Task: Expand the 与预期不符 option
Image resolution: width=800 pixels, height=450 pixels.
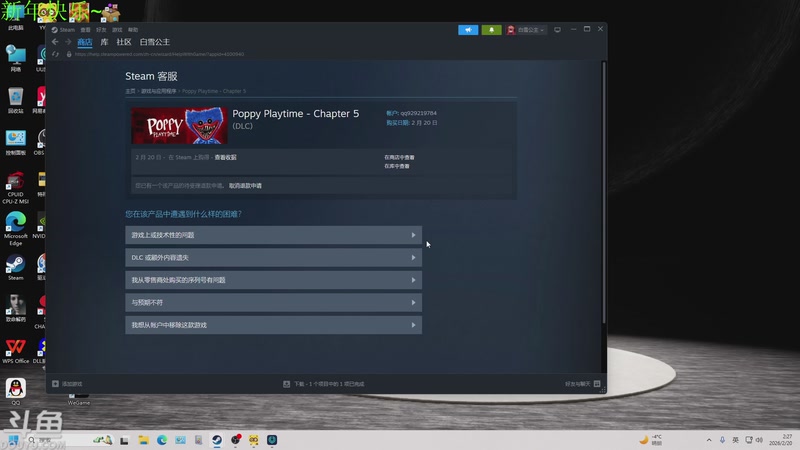Action: 273,303
